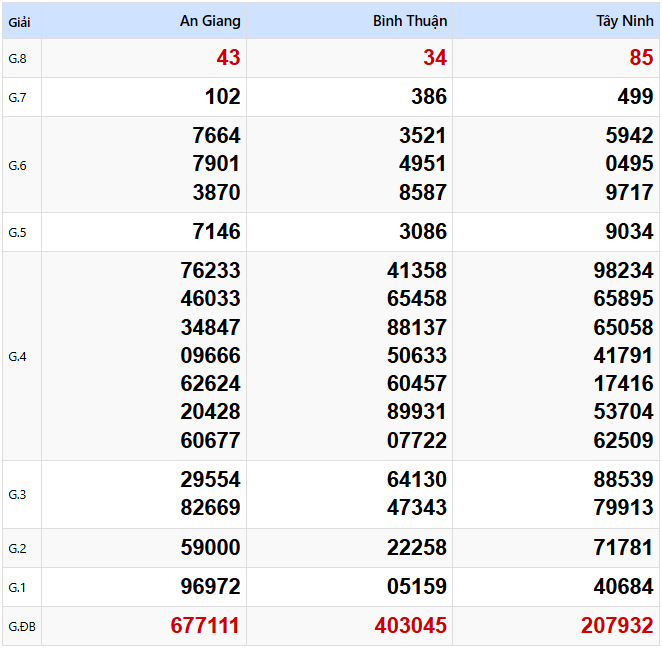This screenshot has height=649, width=662.
Task: Click number 76233 in G.4
Action: pos(211,270)
